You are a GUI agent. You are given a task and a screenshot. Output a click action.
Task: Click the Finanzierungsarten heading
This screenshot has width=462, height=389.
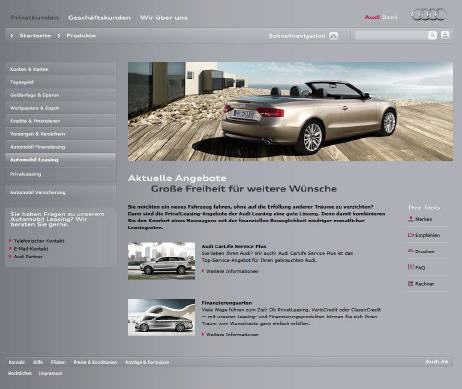pos(227,303)
